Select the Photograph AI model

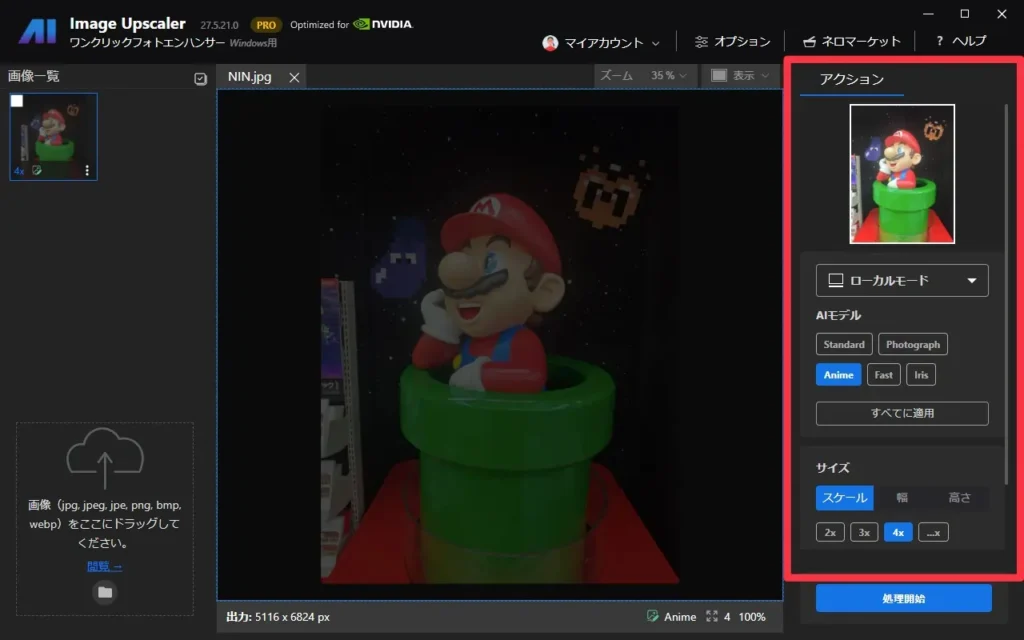(x=912, y=344)
